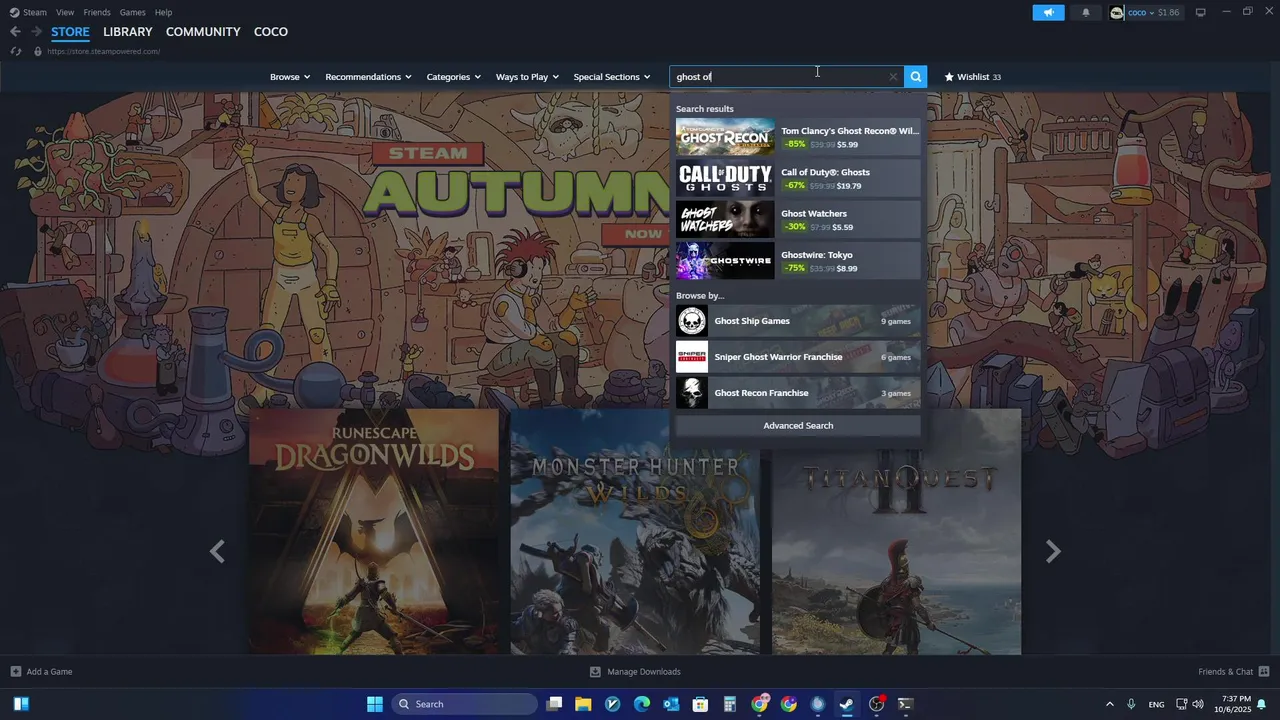Open Wishlist 33 link

click(973, 77)
